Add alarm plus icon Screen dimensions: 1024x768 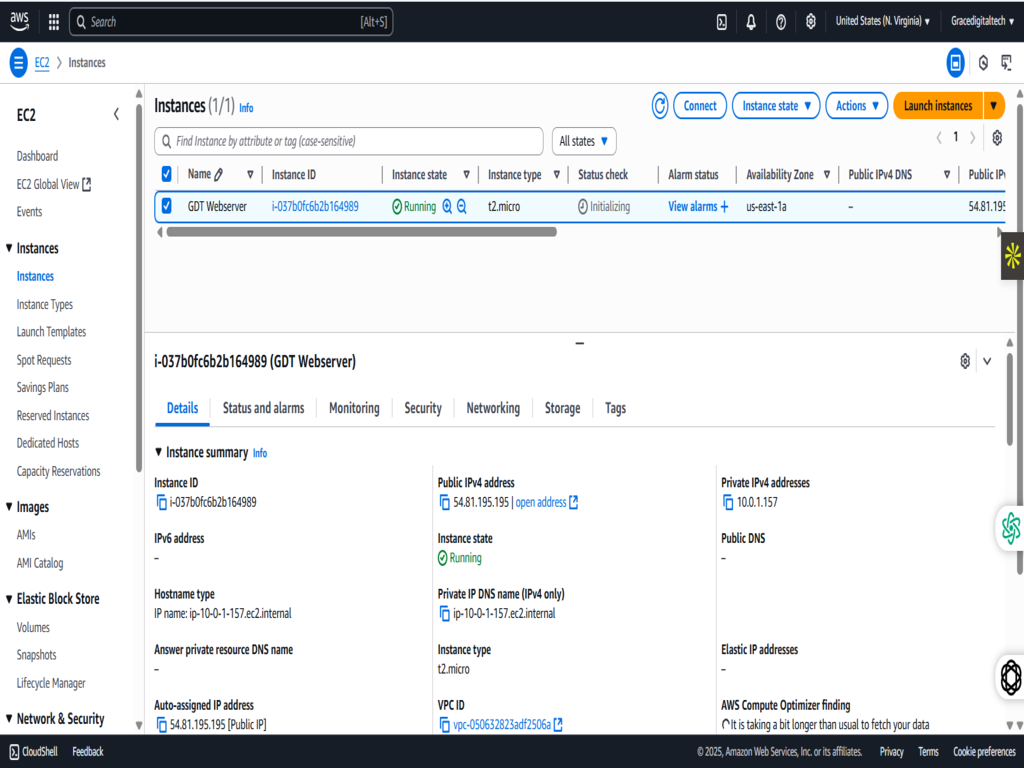pyautogui.click(x=724, y=206)
